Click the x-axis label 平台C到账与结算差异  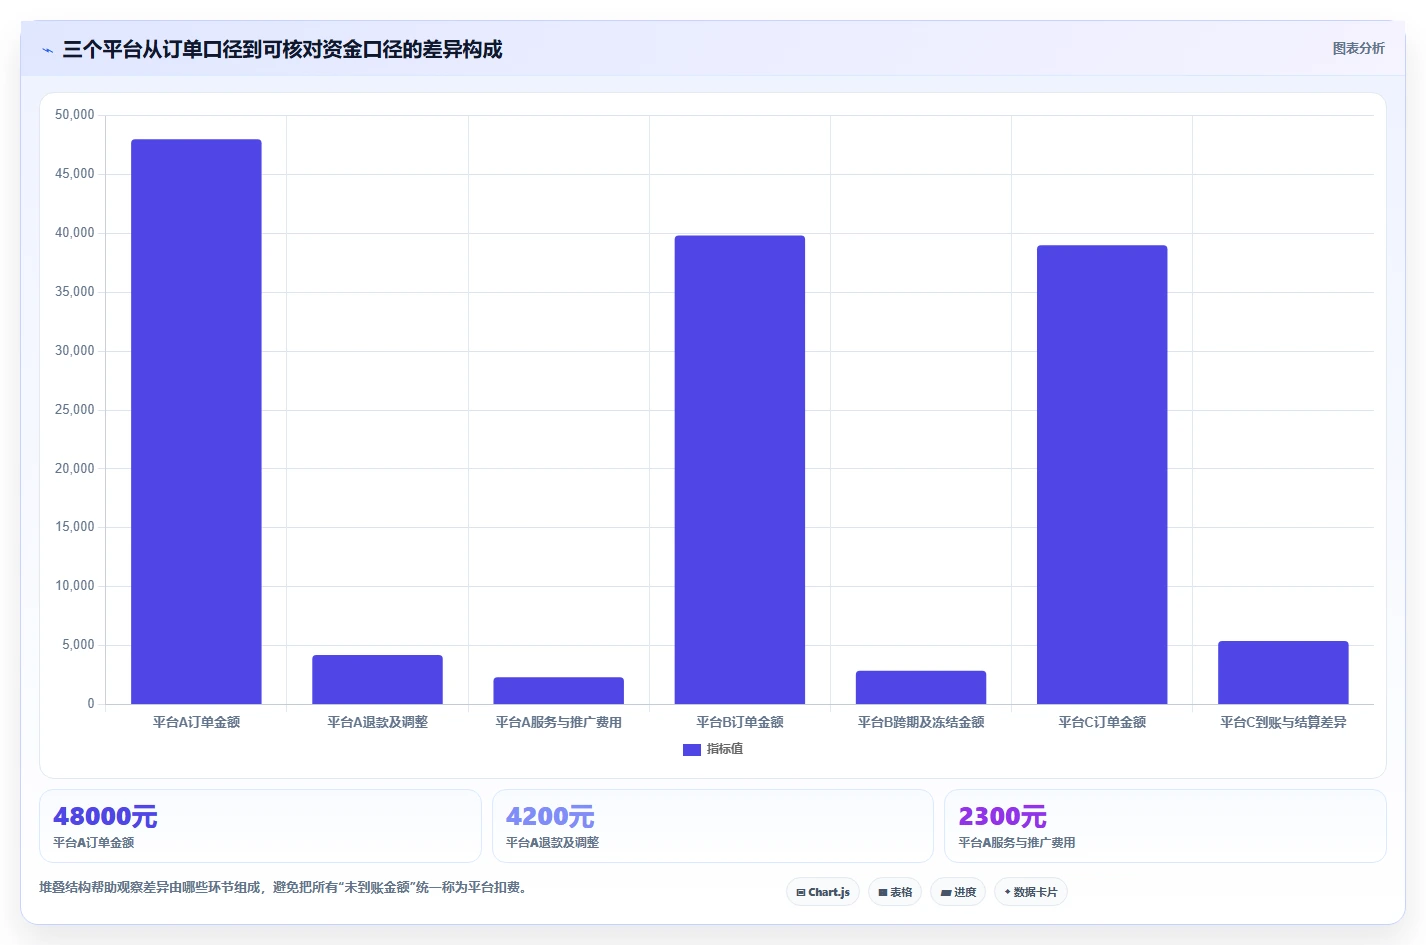tap(1283, 722)
